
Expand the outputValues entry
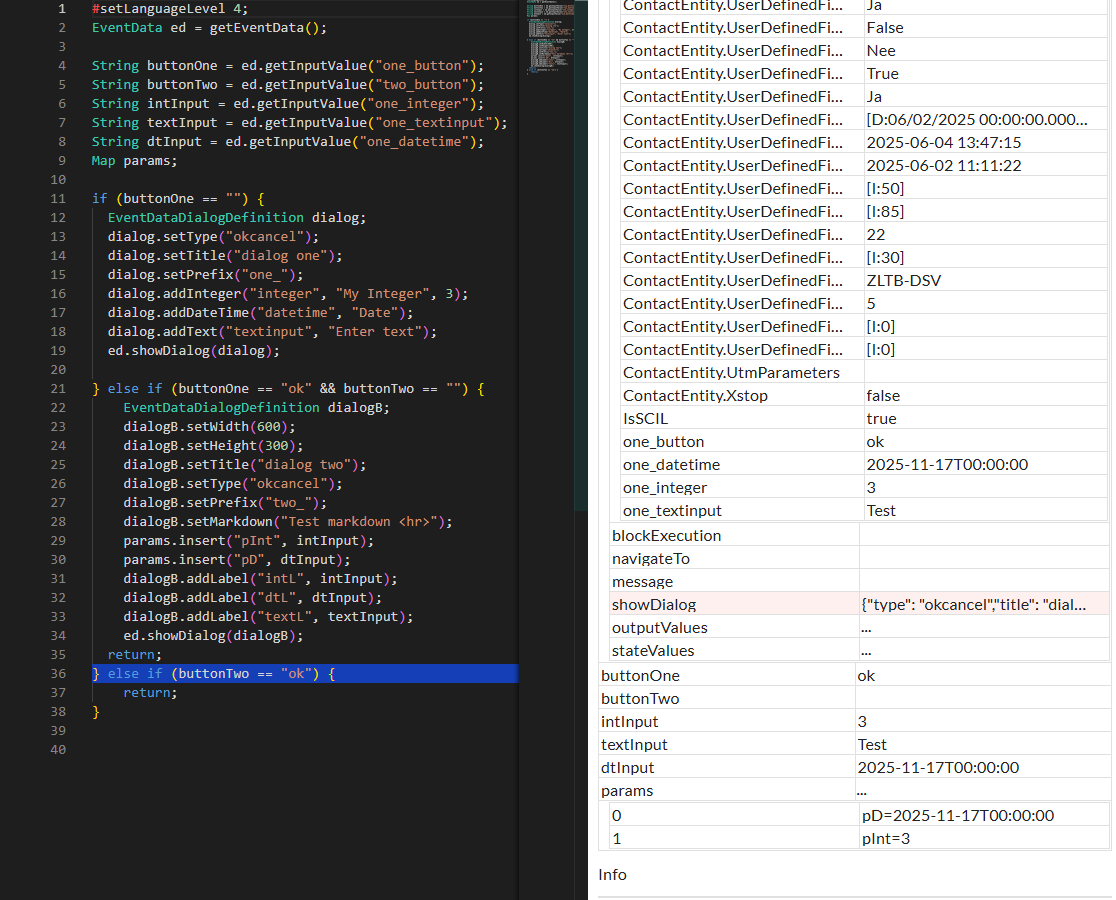coord(659,627)
